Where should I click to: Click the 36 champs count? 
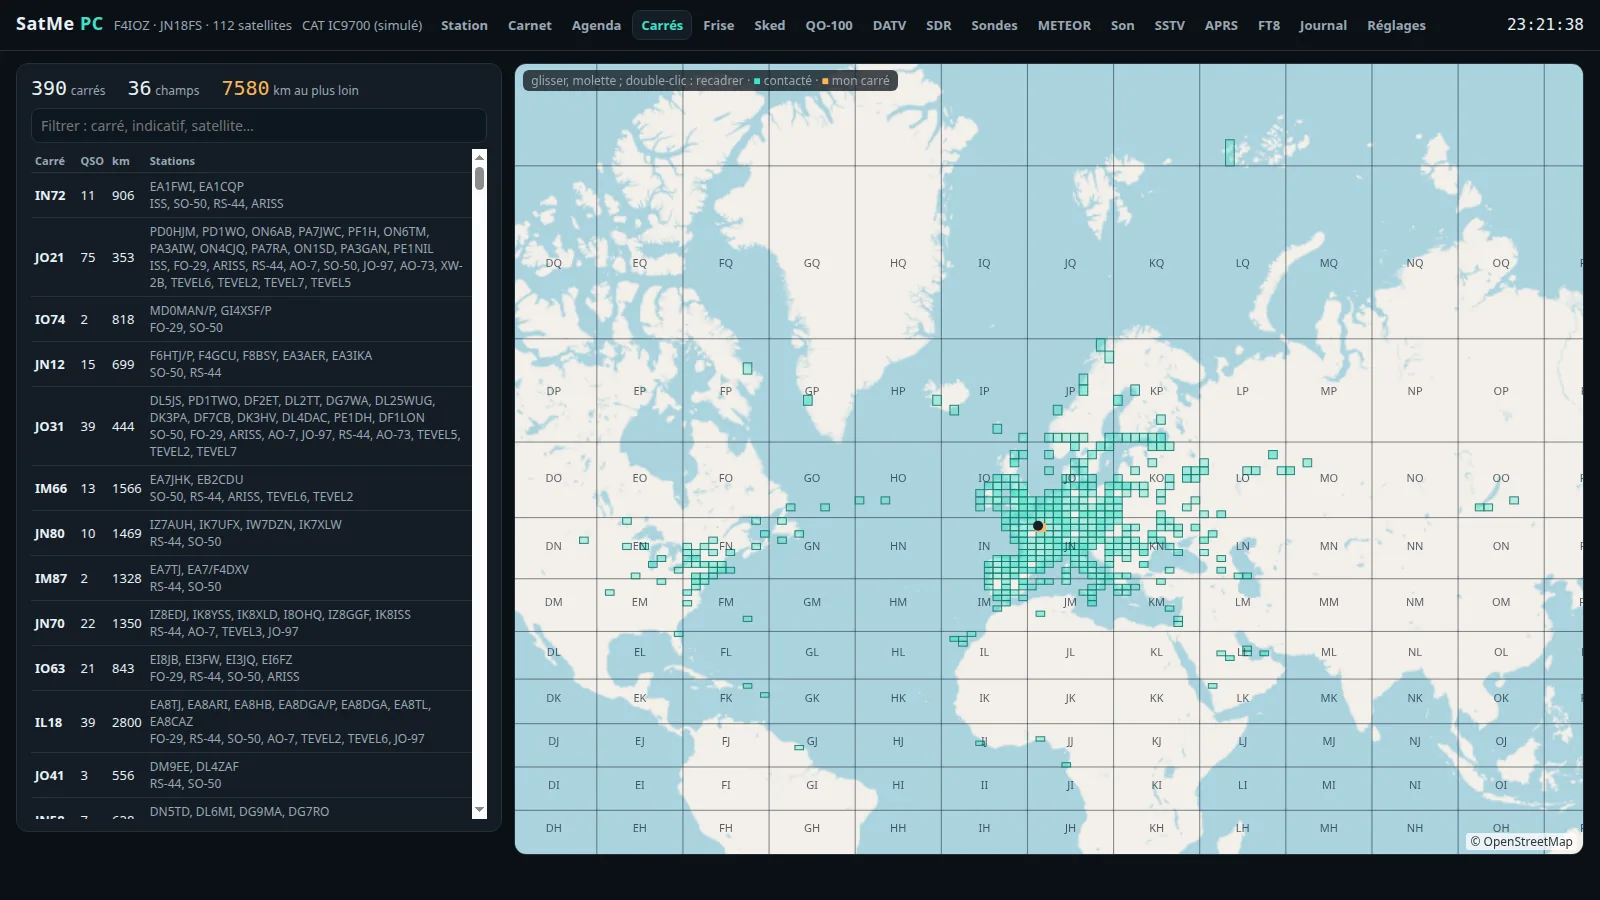coord(139,88)
